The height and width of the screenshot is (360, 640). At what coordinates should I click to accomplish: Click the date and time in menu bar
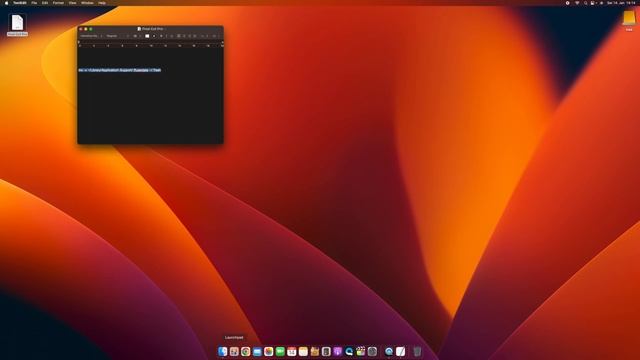tap(621, 3)
